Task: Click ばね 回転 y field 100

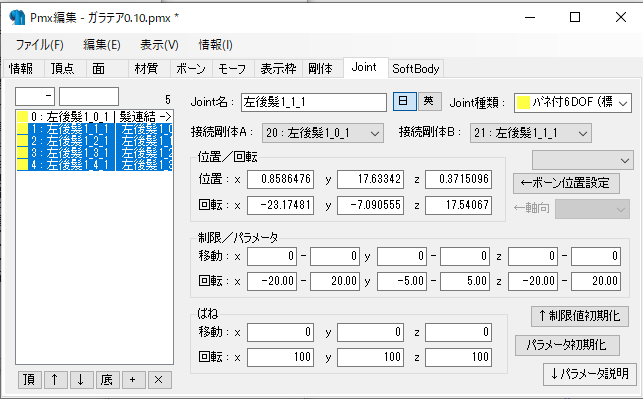Action: [x=370, y=357]
